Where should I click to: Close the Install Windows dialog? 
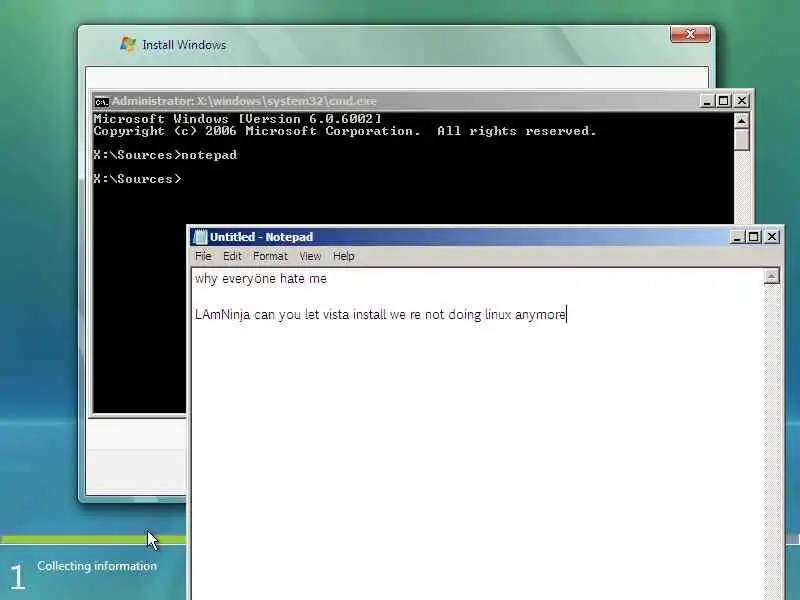pyautogui.click(x=690, y=34)
